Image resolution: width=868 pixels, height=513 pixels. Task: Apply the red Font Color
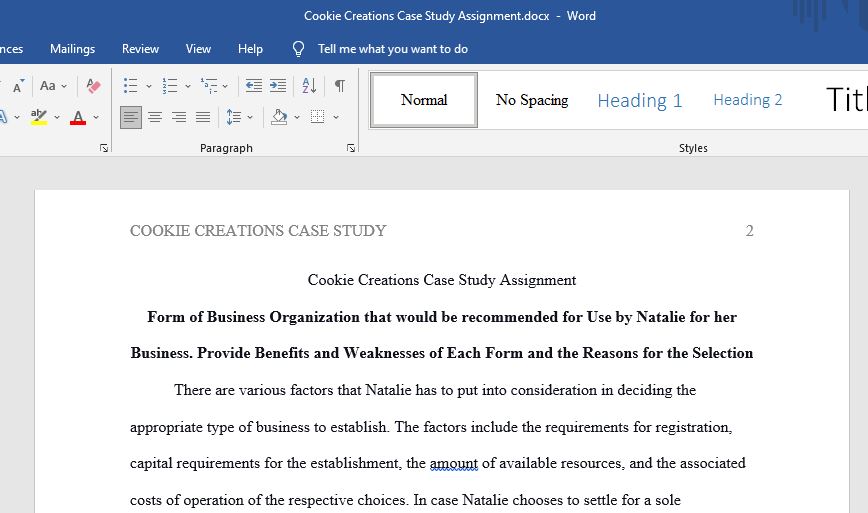point(78,117)
